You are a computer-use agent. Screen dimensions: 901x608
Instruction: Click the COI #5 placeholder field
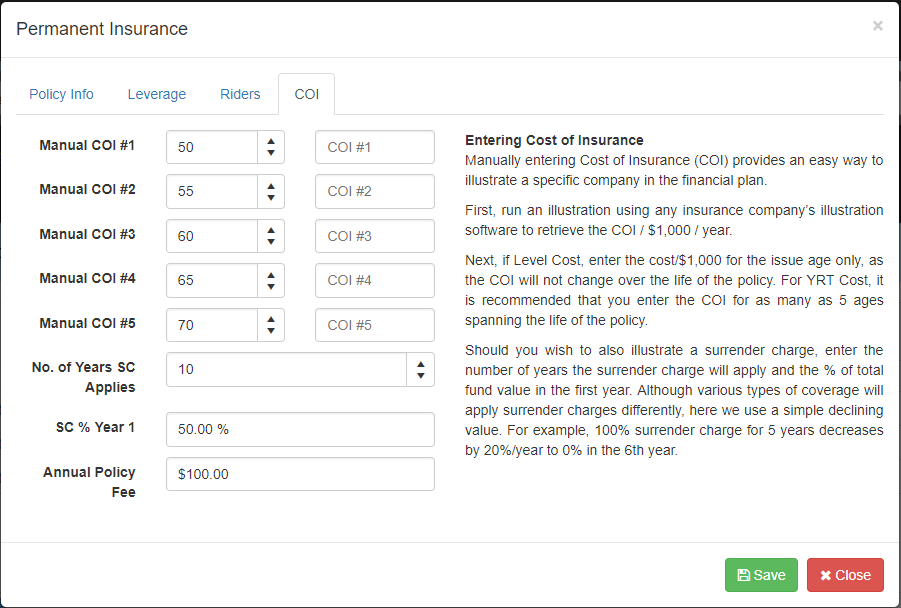pyautogui.click(x=375, y=325)
